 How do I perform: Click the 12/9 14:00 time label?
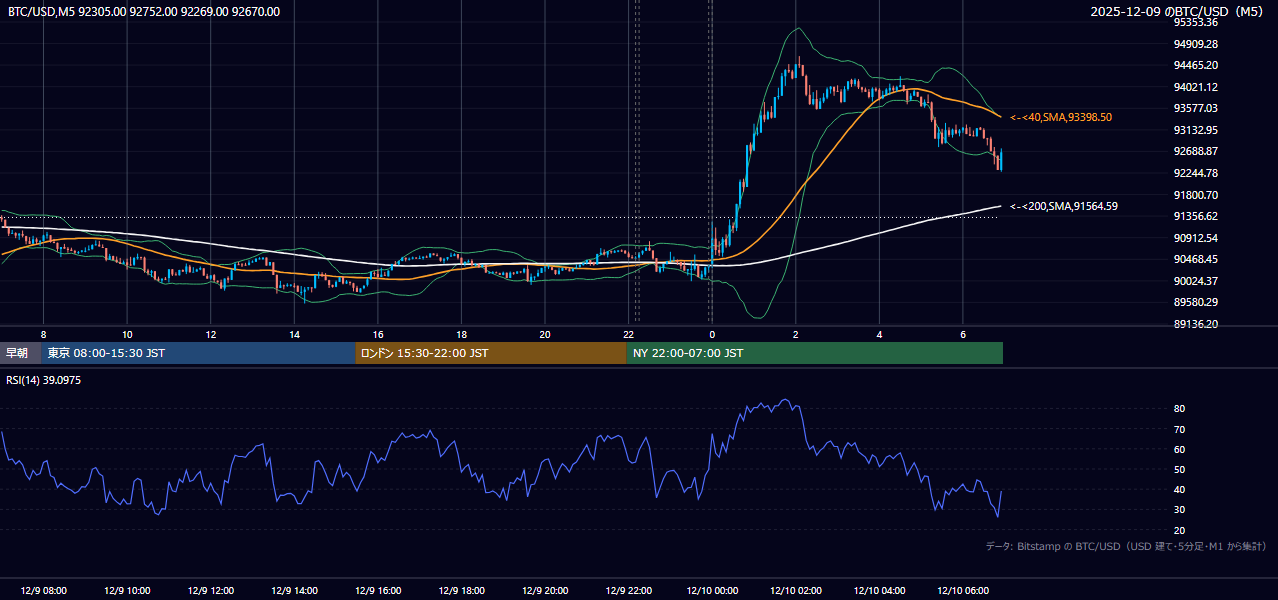(294, 591)
